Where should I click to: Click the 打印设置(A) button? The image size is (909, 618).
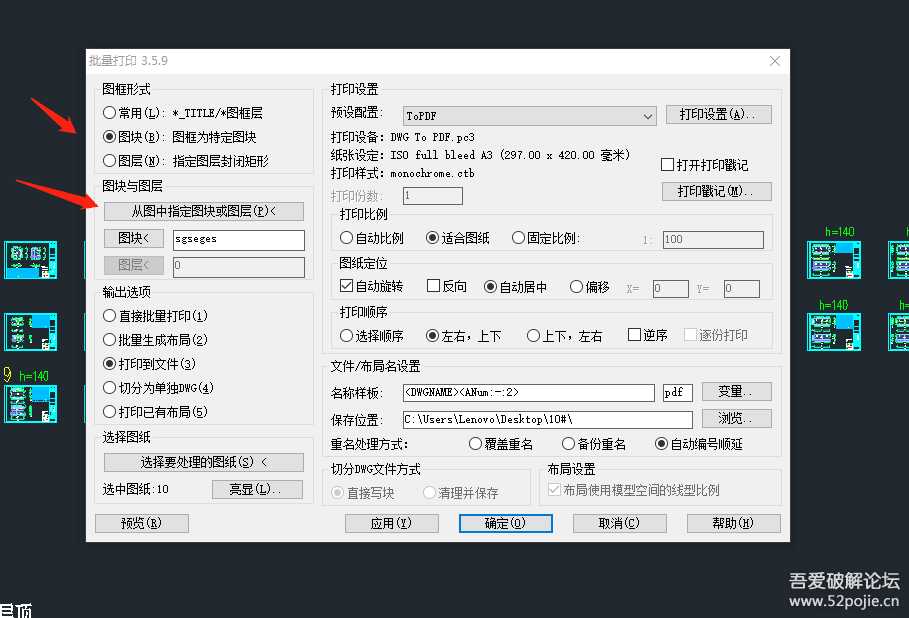tap(718, 114)
